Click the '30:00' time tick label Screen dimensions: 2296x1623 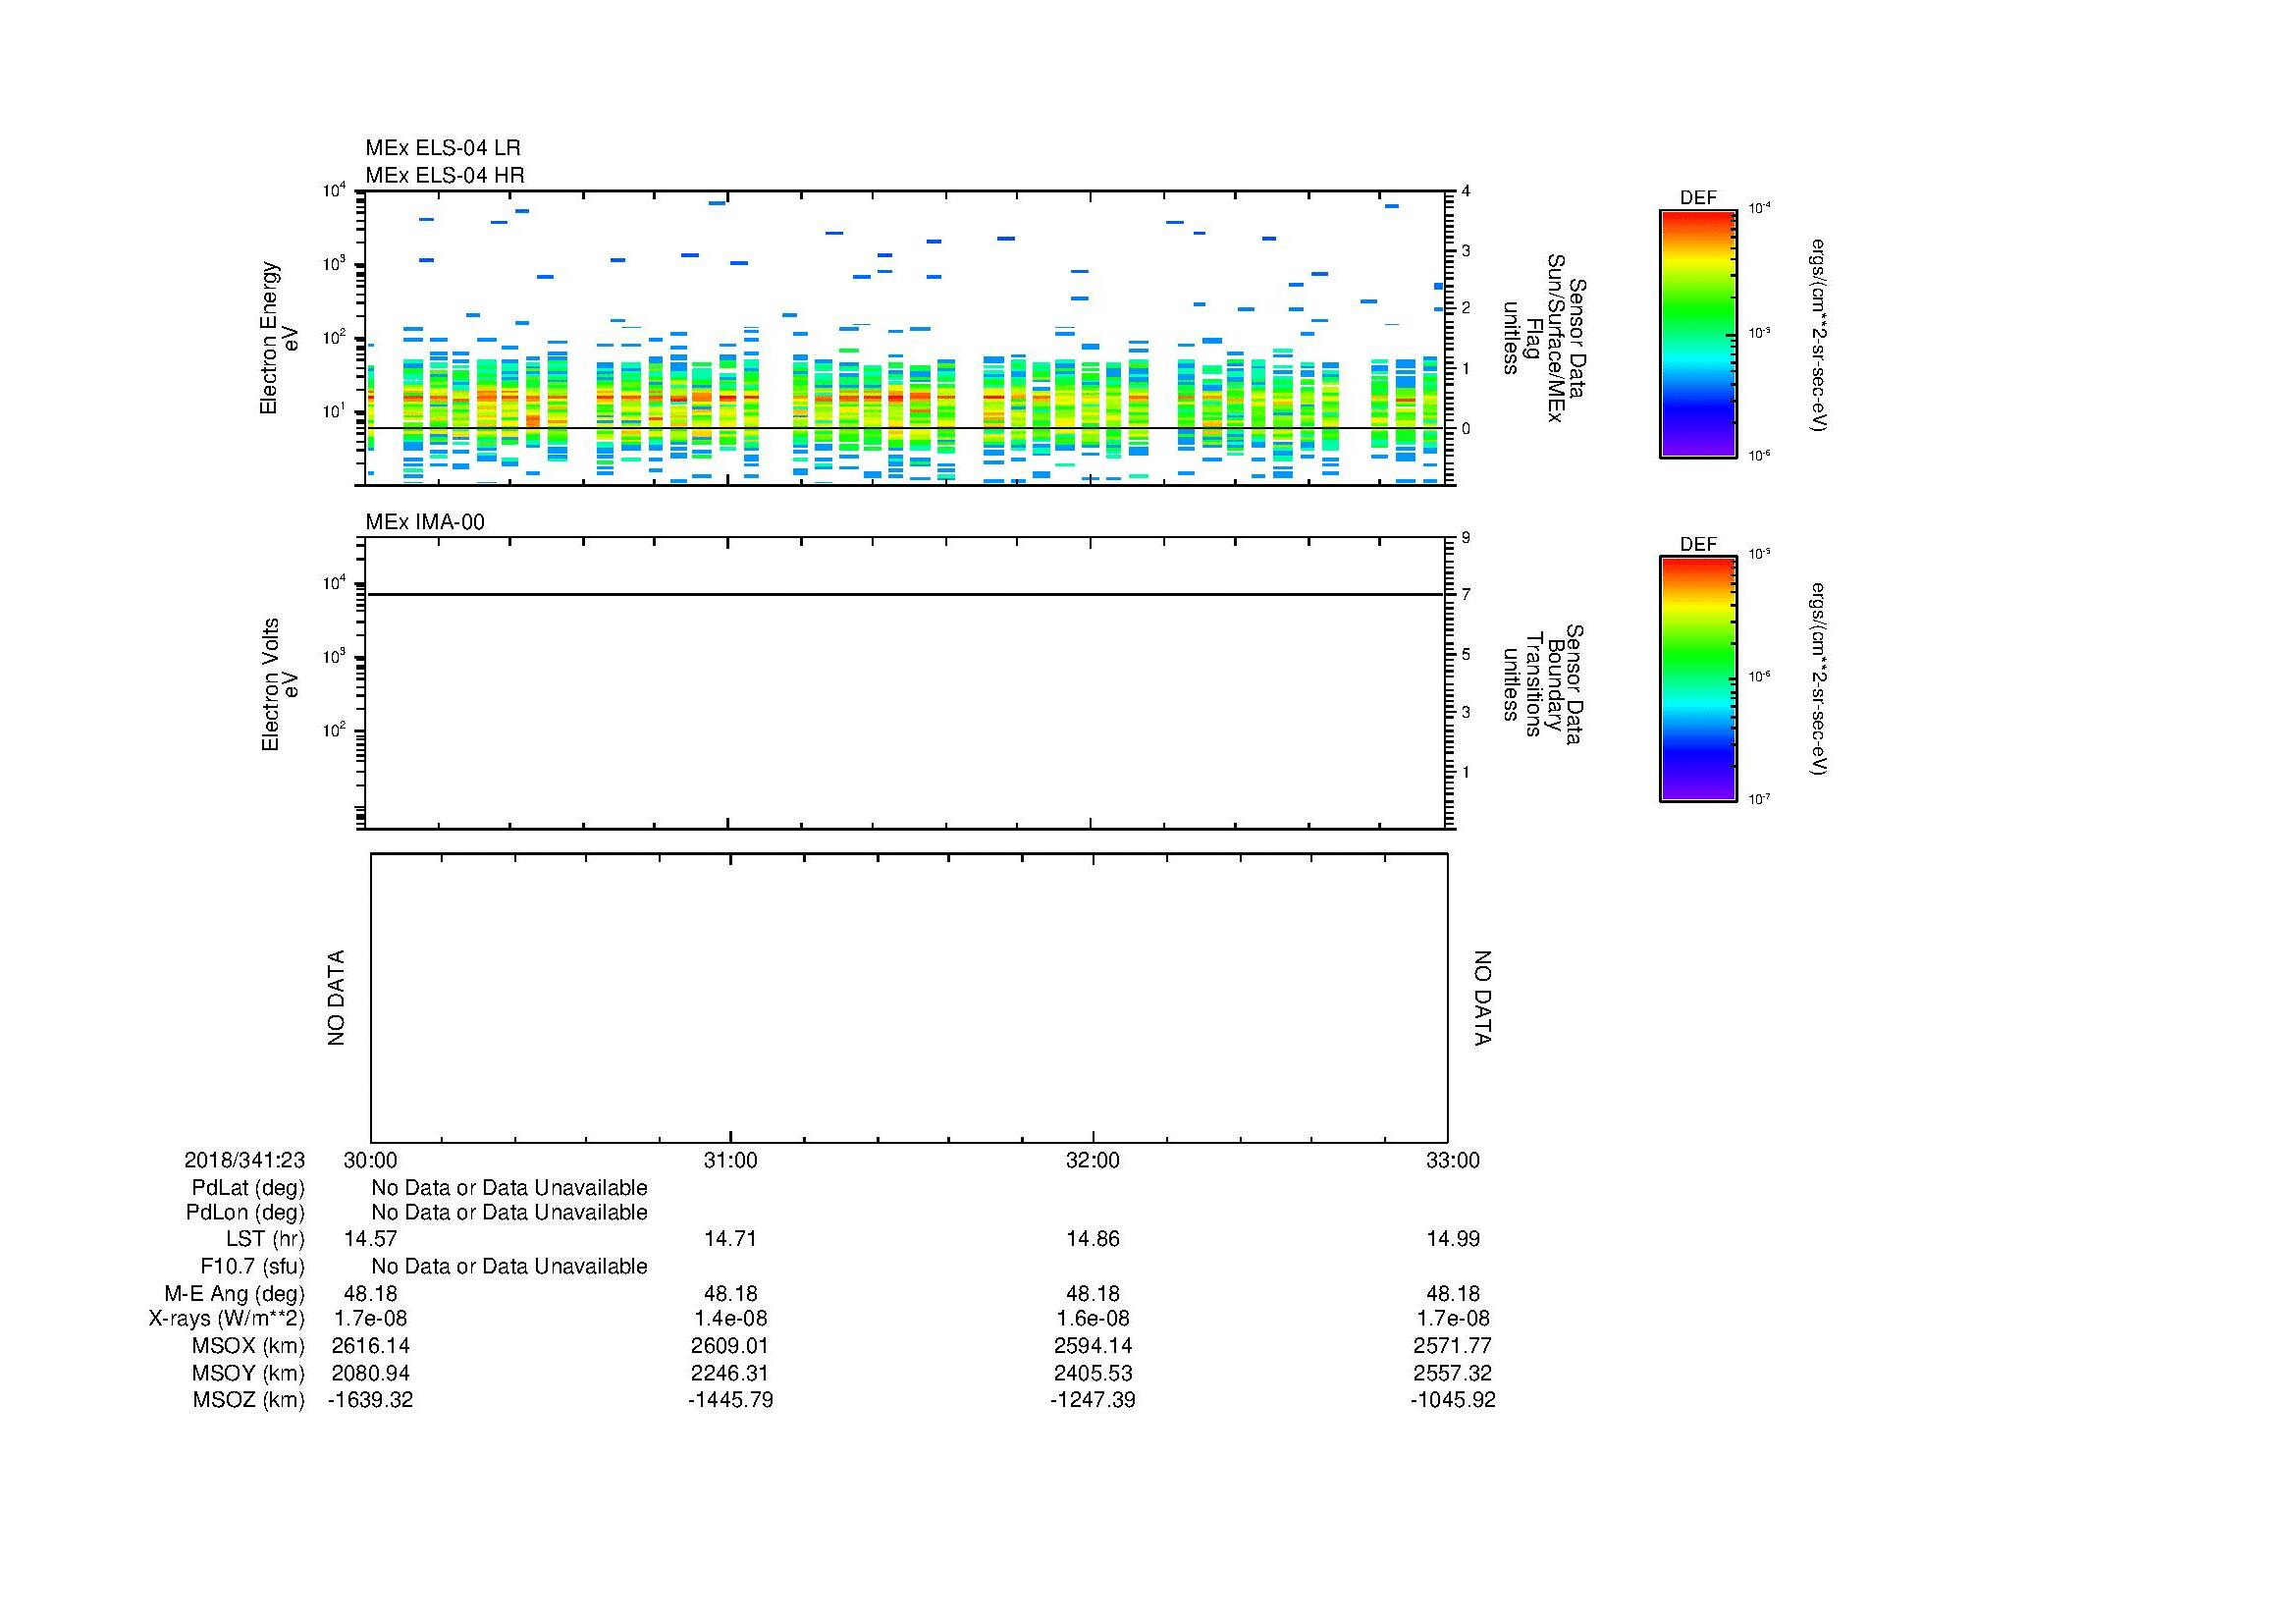[370, 1160]
